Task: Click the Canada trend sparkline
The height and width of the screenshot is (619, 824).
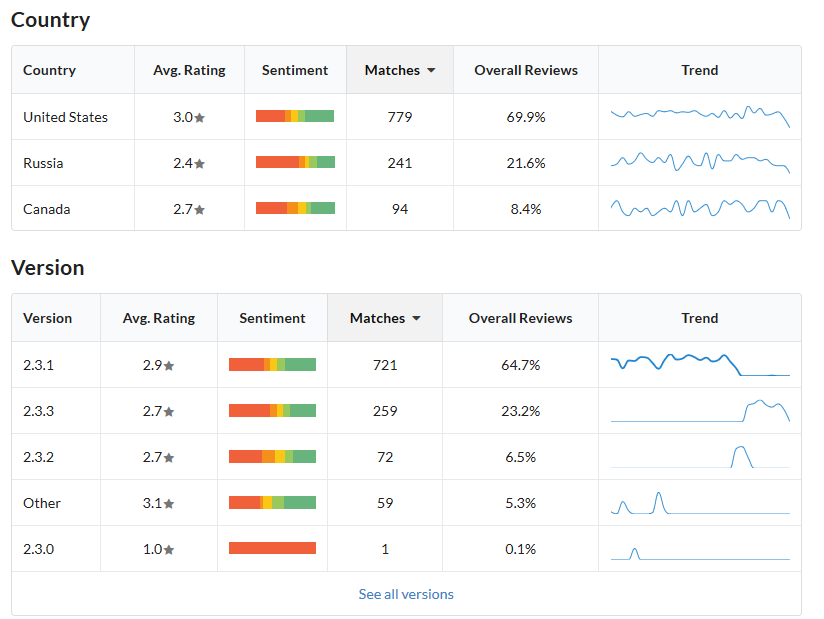Action: point(700,208)
